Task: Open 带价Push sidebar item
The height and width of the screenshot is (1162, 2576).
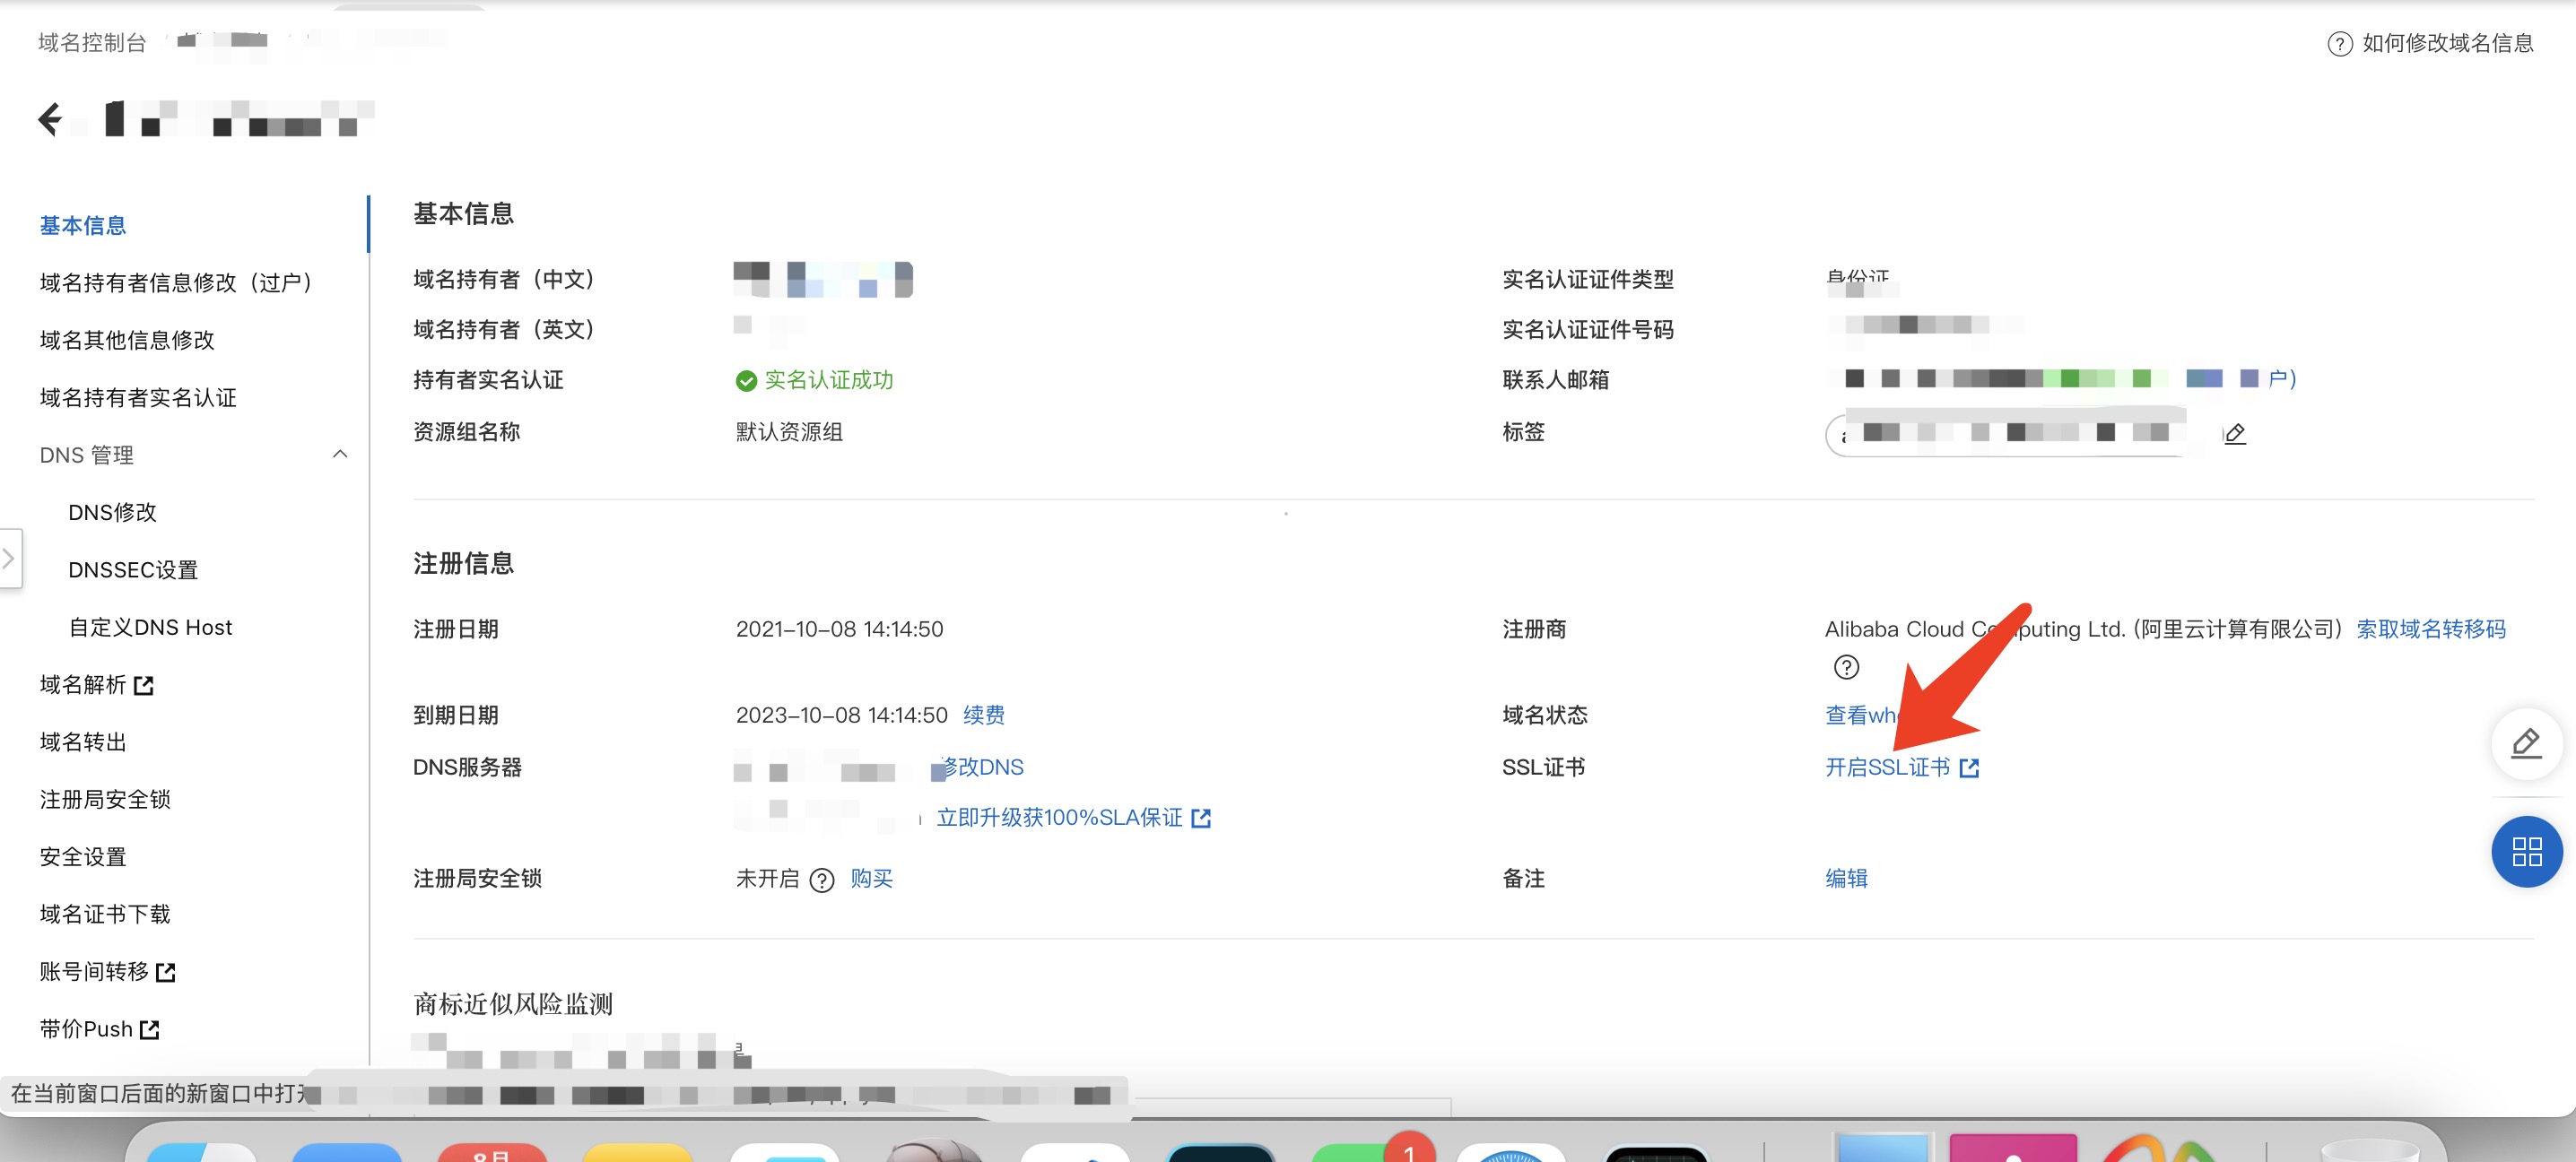Action: click(99, 1029)
